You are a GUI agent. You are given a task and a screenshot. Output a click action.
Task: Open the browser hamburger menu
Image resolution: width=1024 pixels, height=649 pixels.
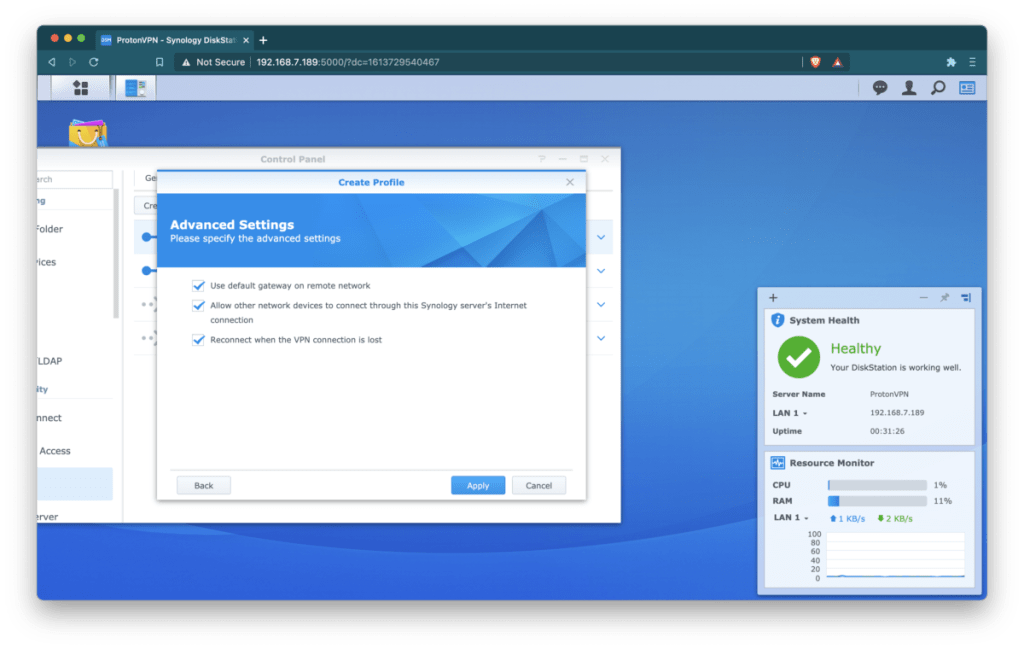click(972, 62)
